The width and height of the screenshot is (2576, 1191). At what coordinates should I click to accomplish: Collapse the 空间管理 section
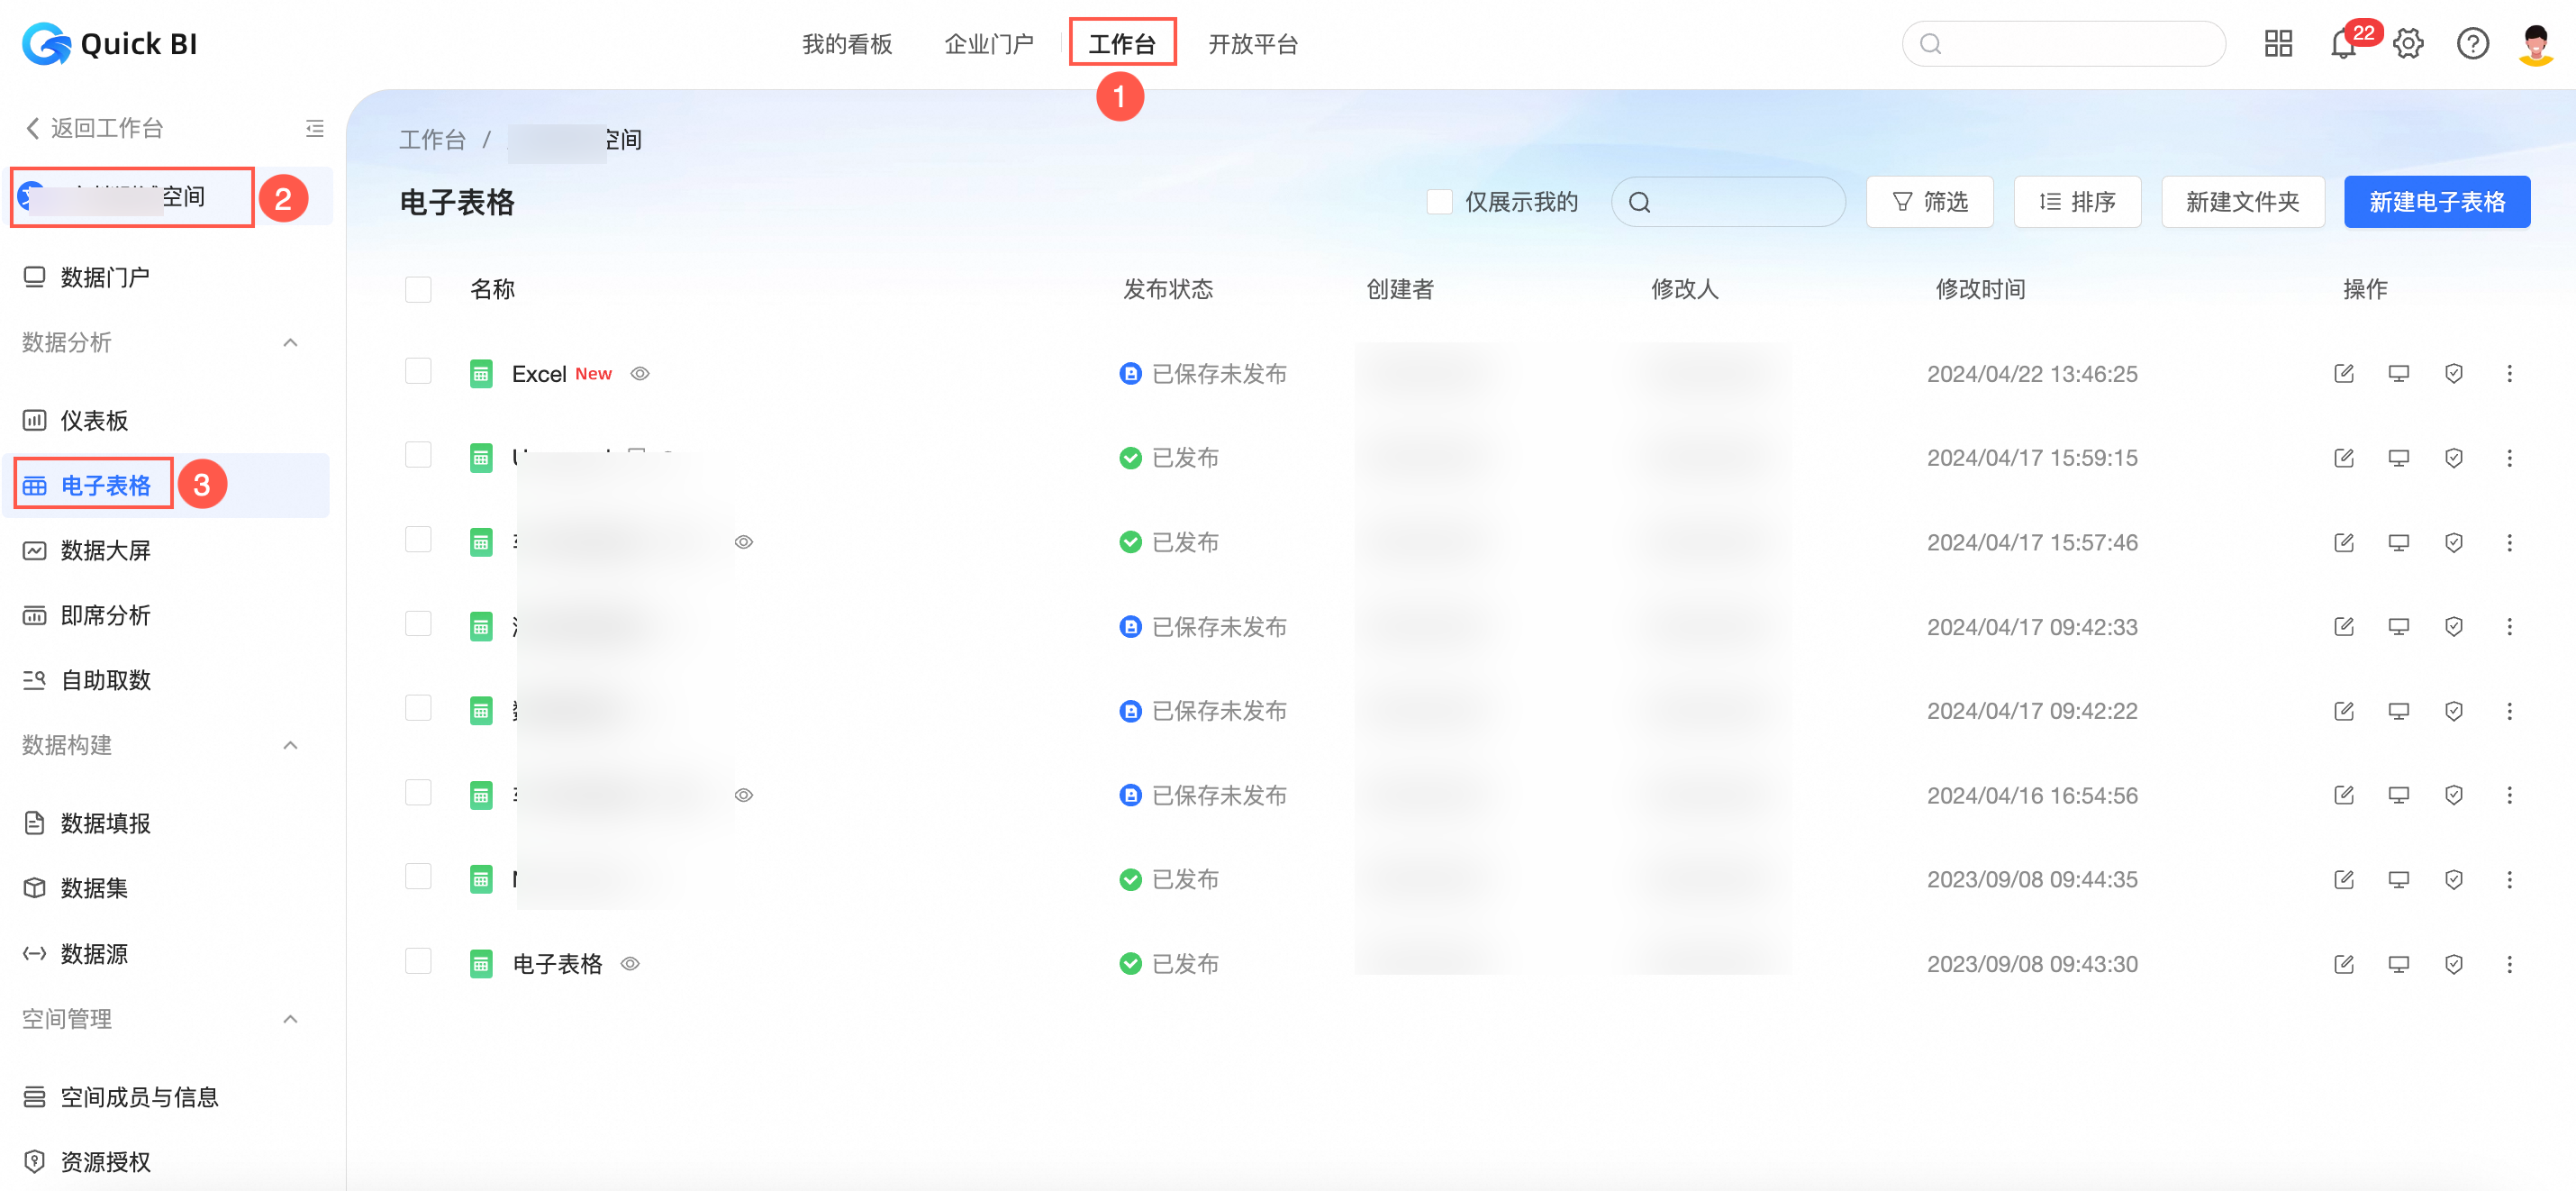click(x=290, y=1019)
